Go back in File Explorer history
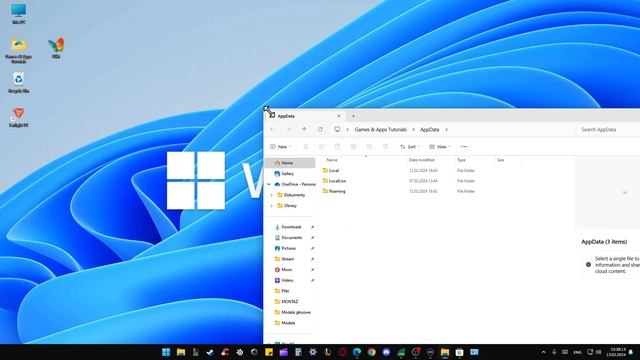The width and height of the screenshot is (640, 360). 272,129
